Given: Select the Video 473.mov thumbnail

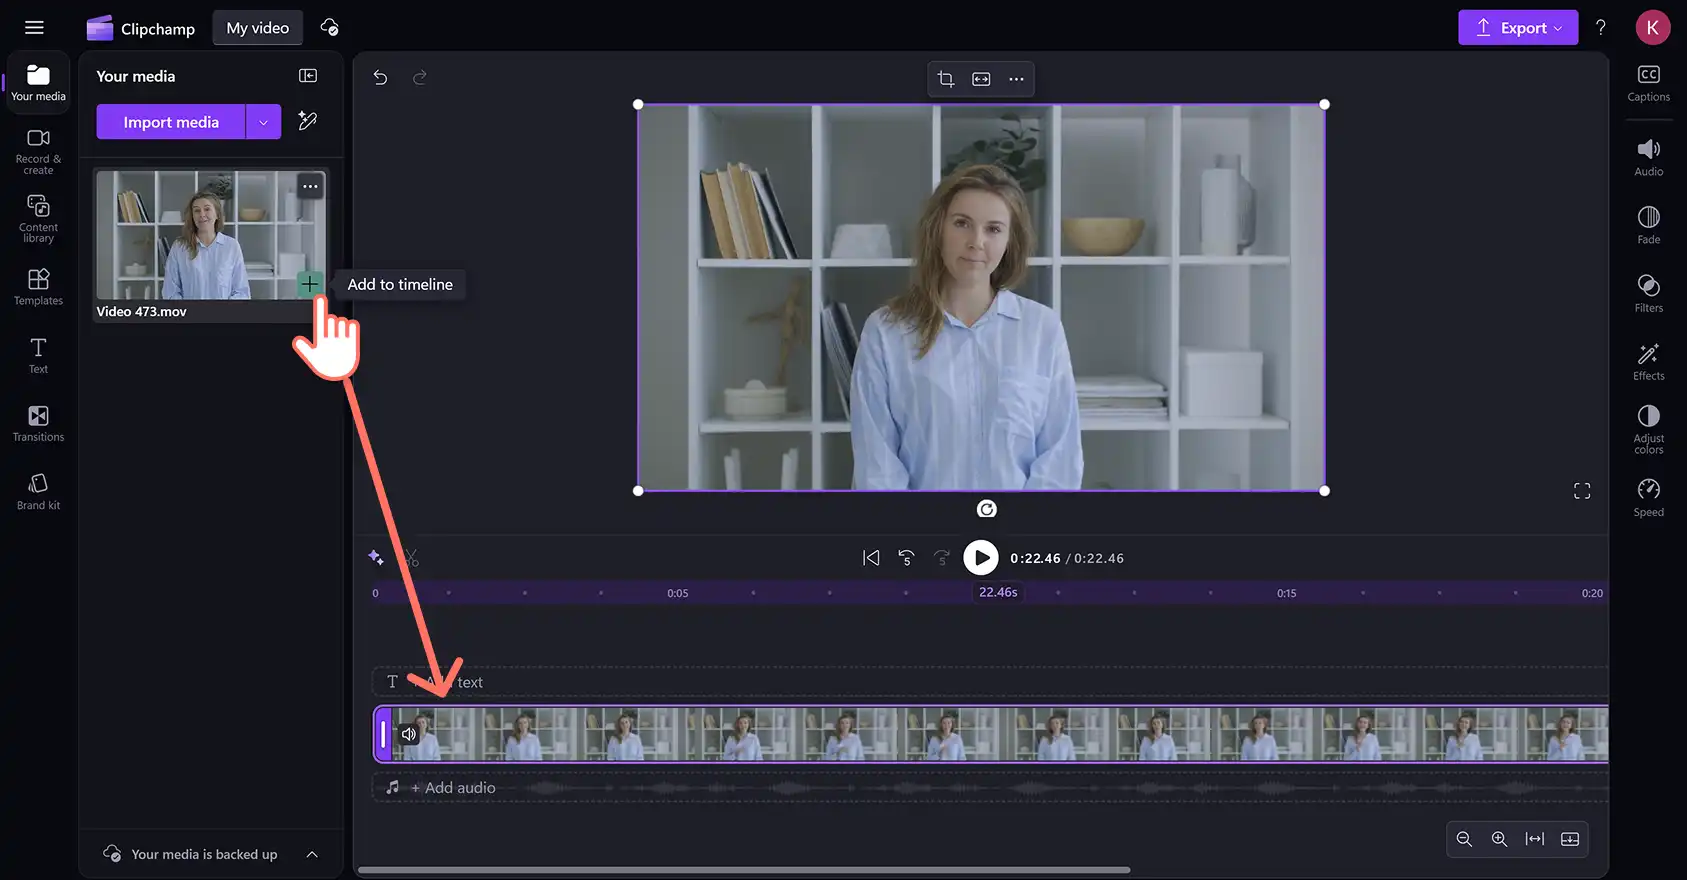Looking at the screenshot, I should click(210, 235).
